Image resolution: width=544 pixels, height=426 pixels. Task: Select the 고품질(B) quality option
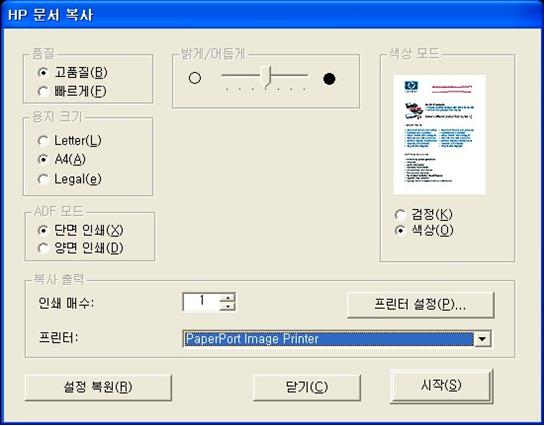point(72,73)
